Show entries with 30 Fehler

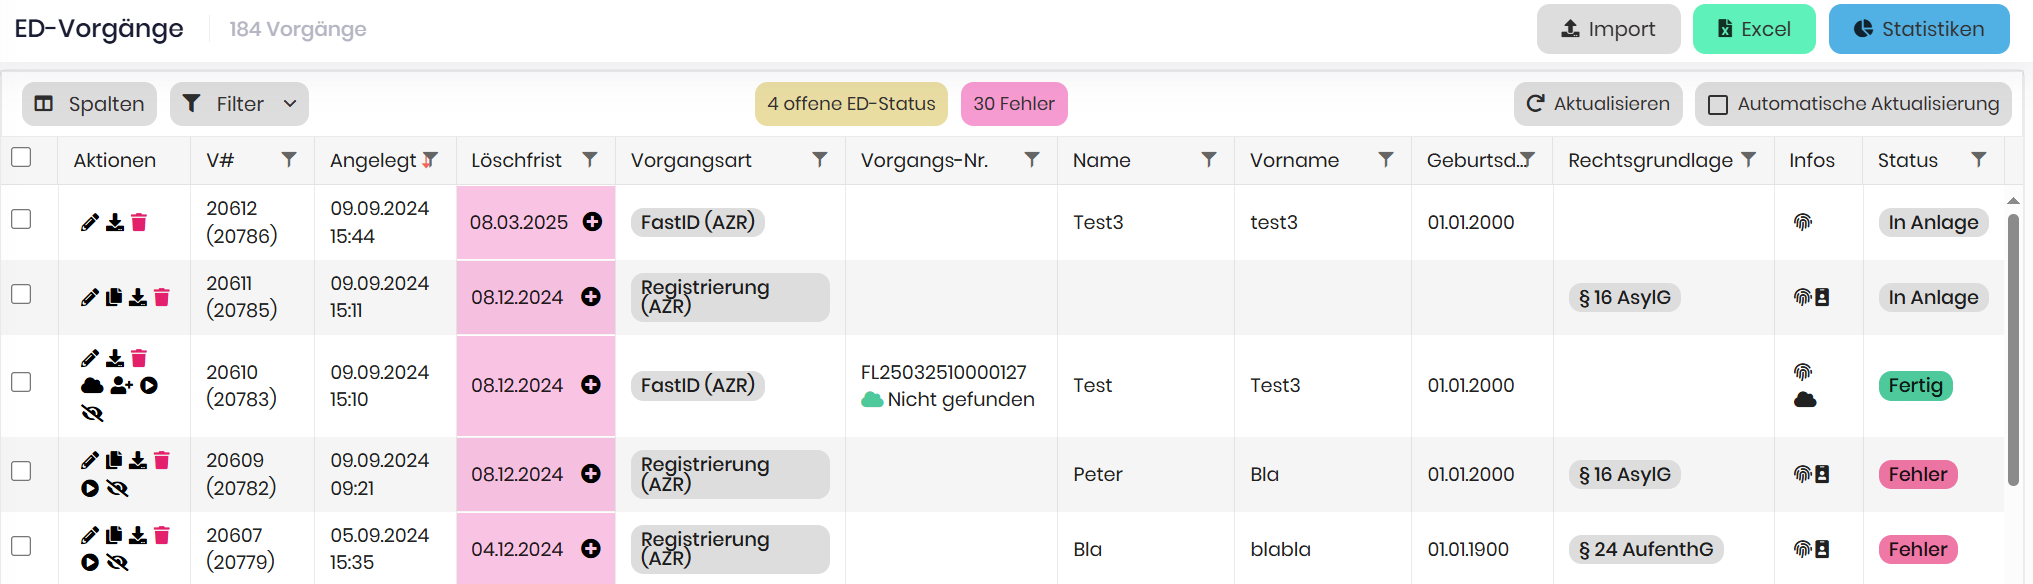coord(1013,104)
